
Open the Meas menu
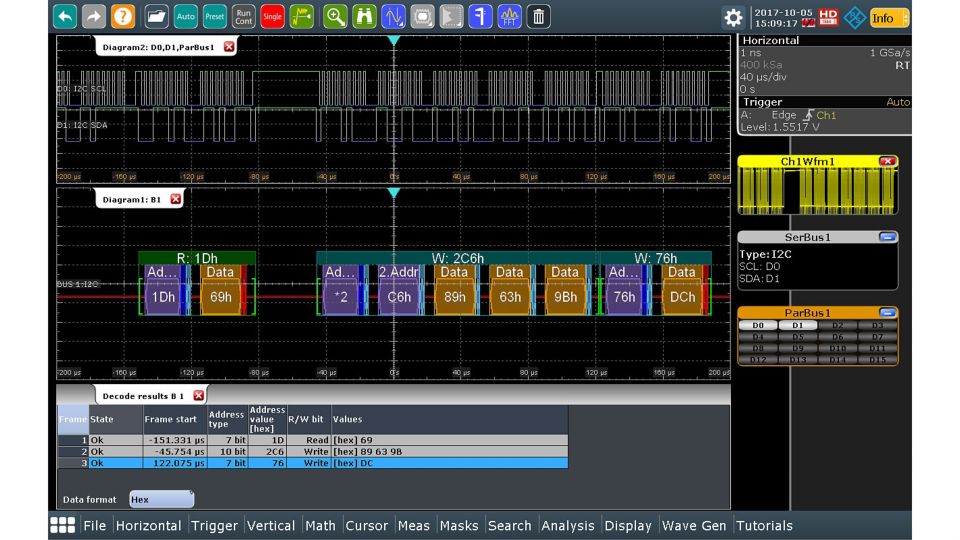(413, 525)
